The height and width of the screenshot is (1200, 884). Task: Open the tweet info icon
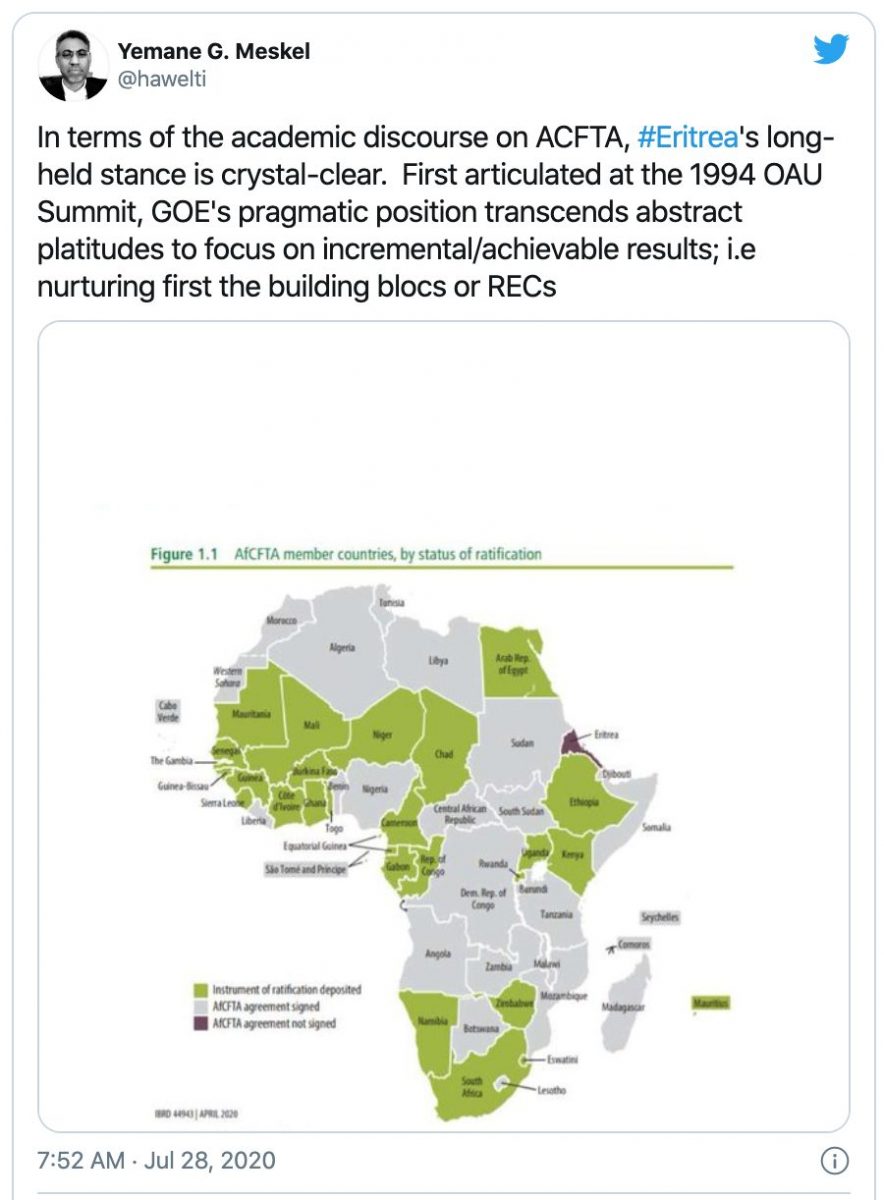(834, 1161)
